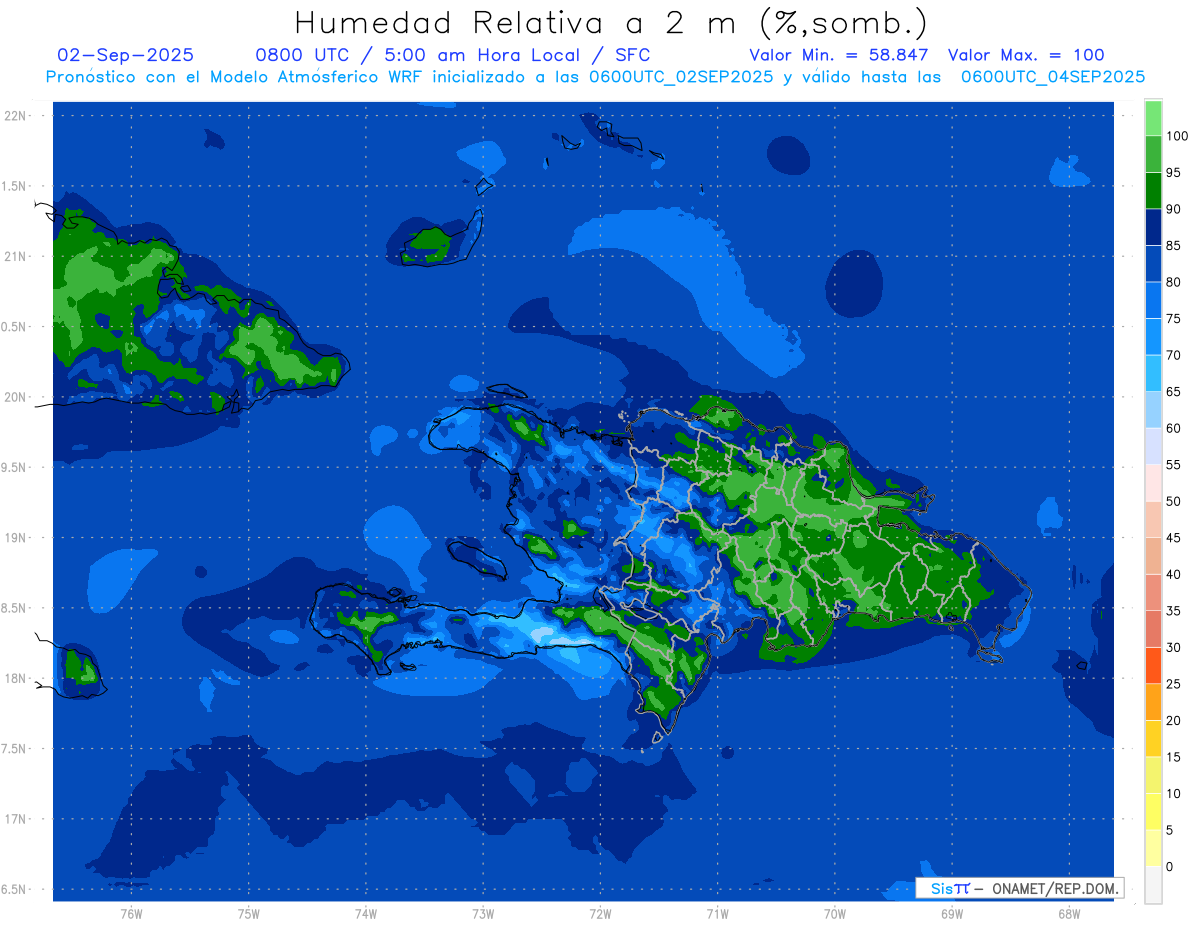
Task: Click the pale yellow swatch between 0 and 5
Action: pos(1153,848)
